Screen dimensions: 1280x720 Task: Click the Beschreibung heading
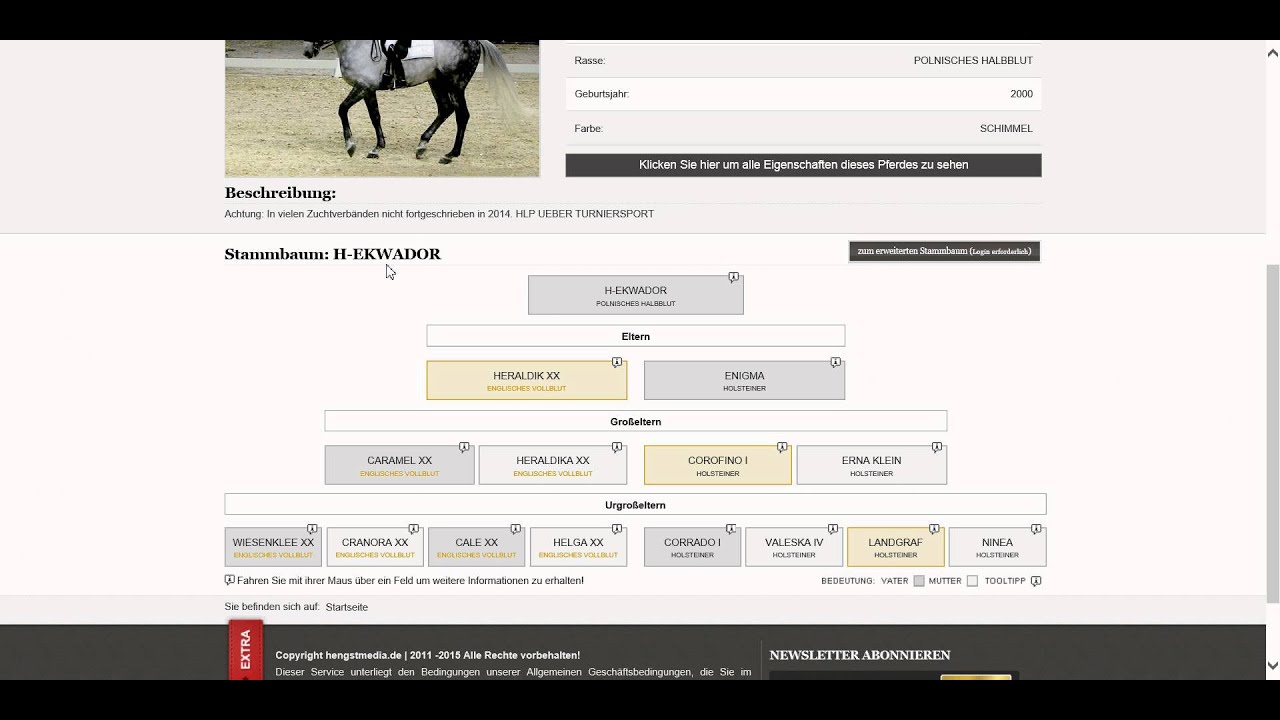click(280, 193)
